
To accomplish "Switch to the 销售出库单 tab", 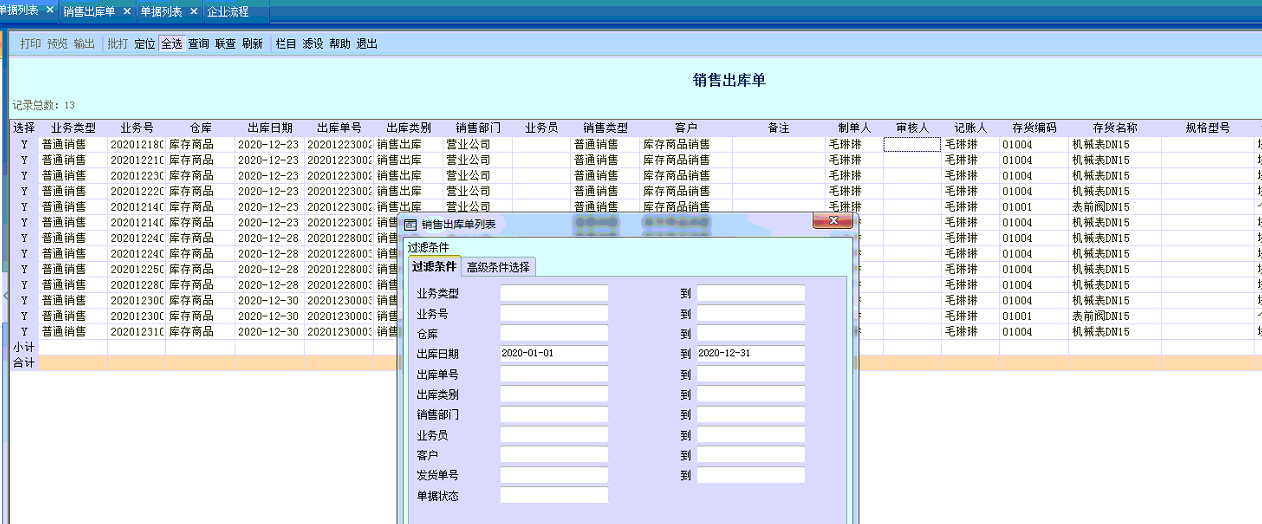I will tap(89, 11).
